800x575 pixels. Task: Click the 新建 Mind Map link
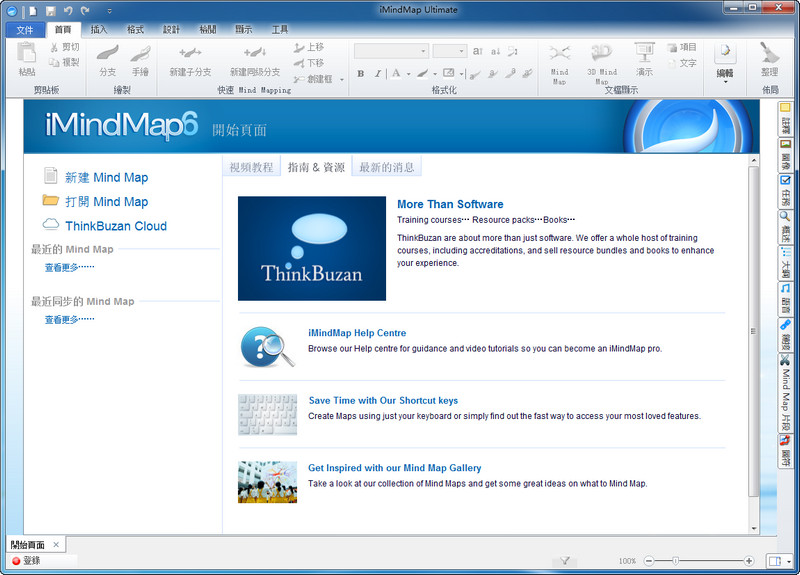tap(106, 177)
